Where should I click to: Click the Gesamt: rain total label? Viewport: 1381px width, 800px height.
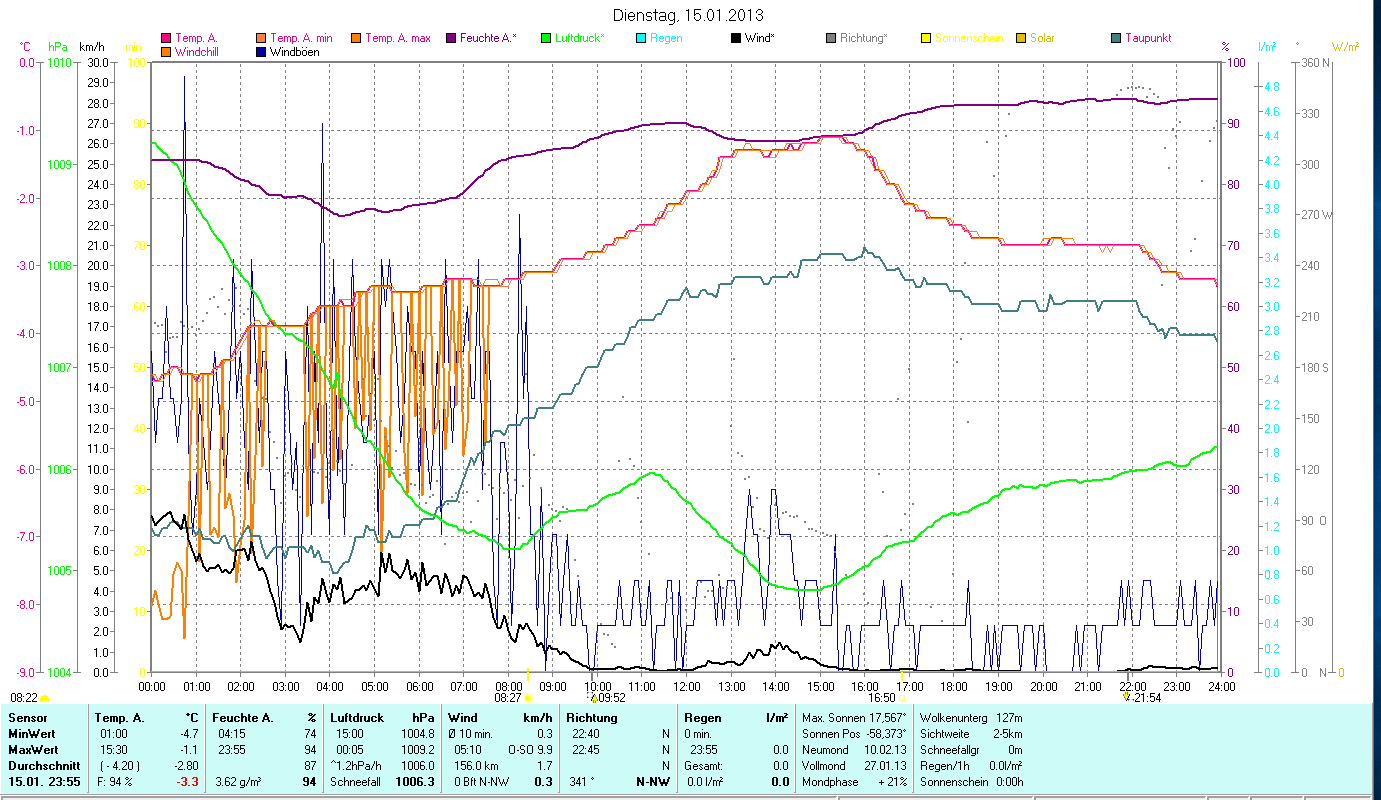point(702,766)
